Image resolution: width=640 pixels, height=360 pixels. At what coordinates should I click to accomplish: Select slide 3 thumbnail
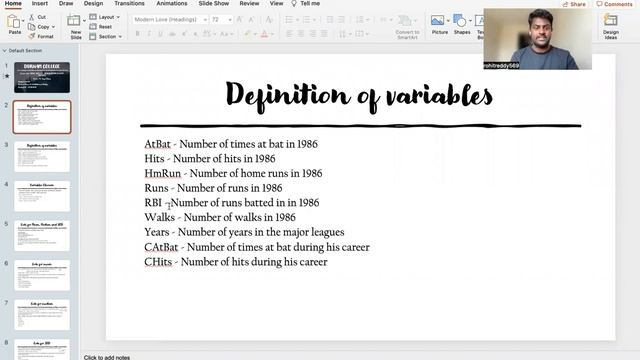[x=42, y=157]
